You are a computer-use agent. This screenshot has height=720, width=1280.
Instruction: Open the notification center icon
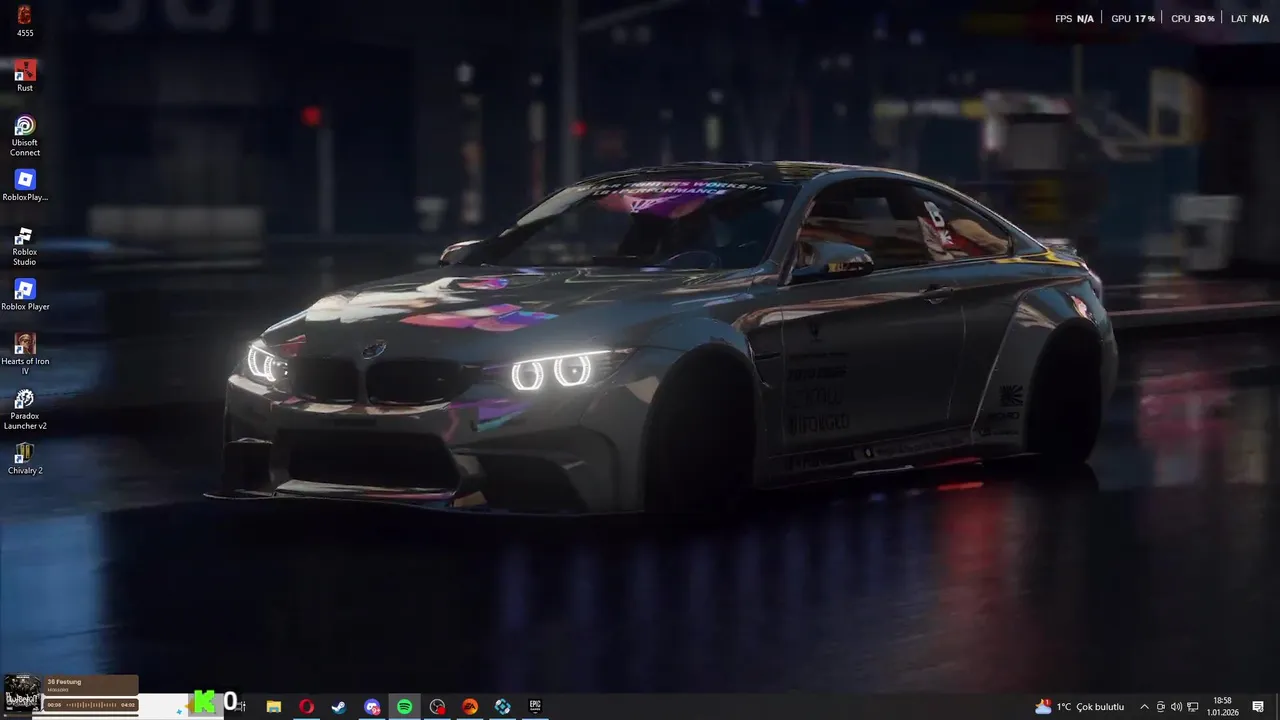(x=1258, y=707)
